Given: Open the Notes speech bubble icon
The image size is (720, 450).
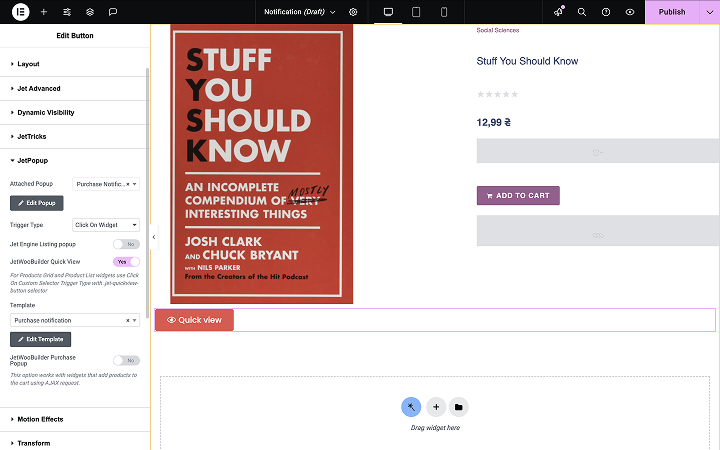Looking at the screenshot, I should [x=113, y=12].
